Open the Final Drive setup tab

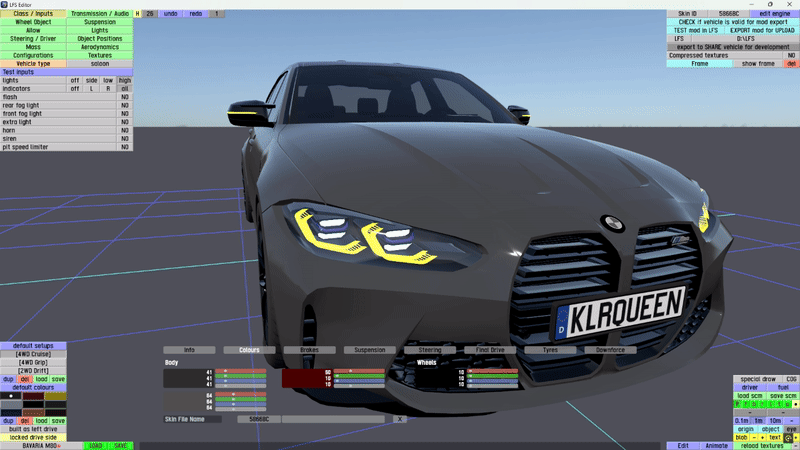[x=490, y=350]
